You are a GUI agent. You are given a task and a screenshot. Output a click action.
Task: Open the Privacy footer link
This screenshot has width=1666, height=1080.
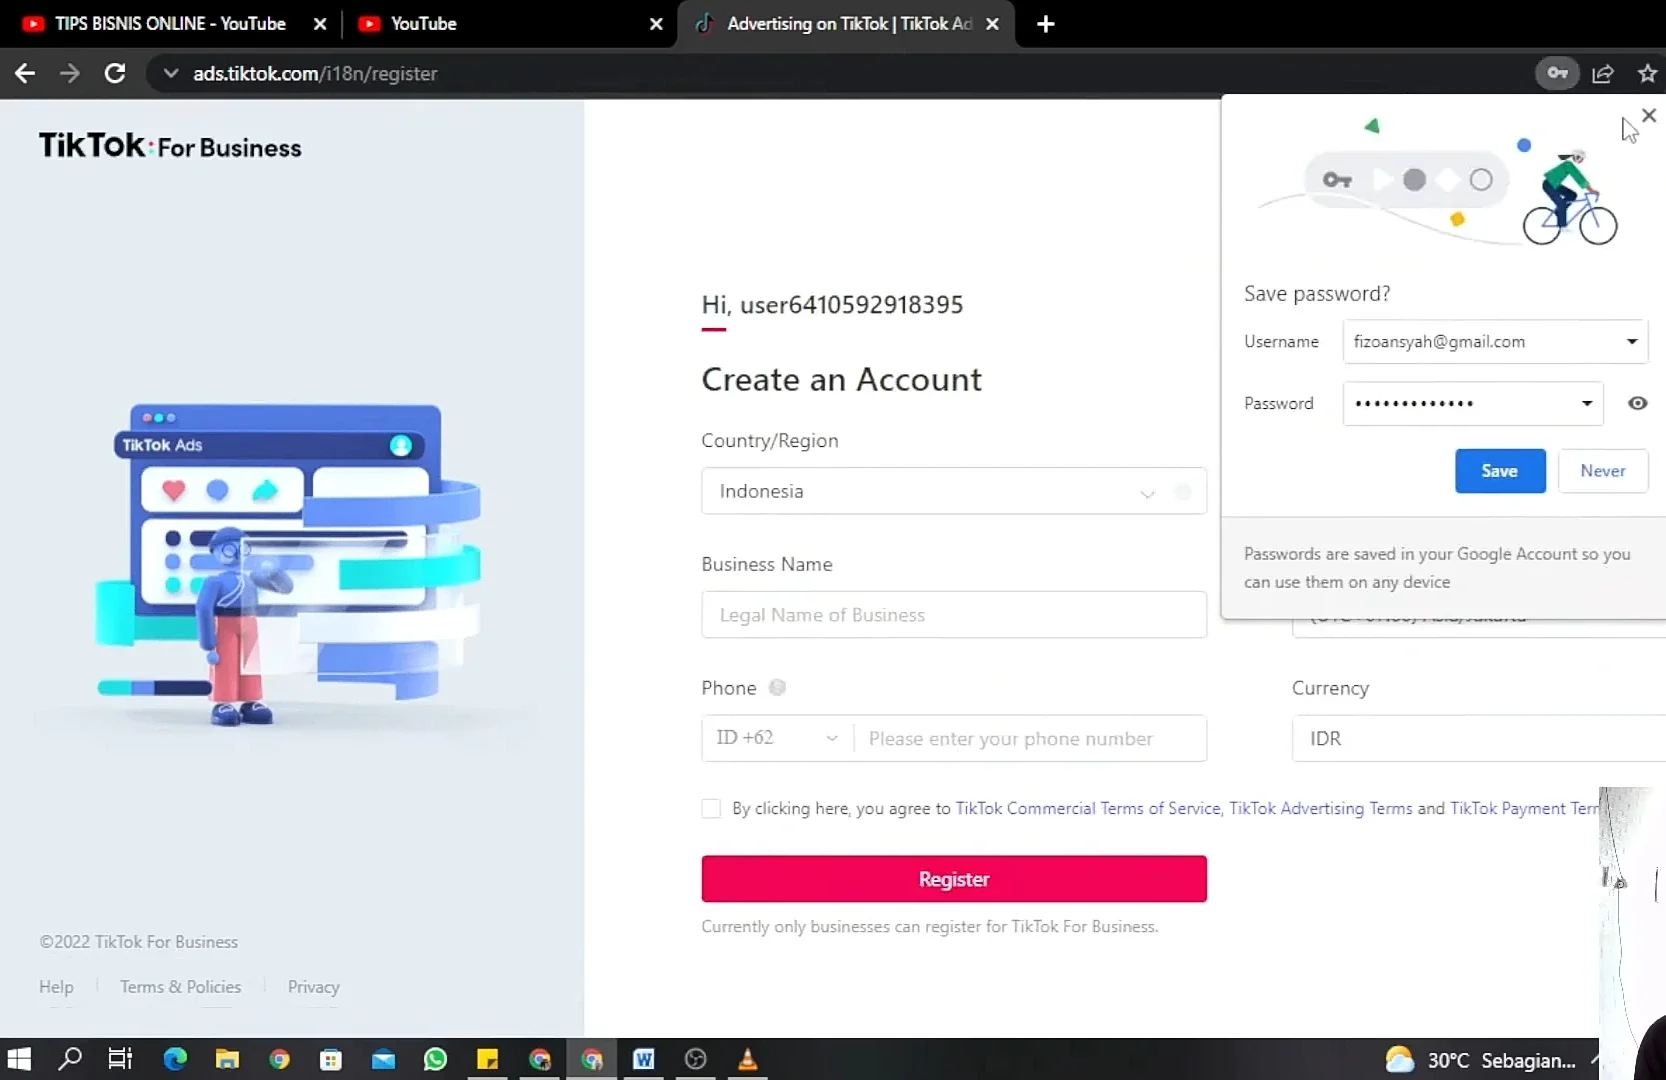(314, 987)
